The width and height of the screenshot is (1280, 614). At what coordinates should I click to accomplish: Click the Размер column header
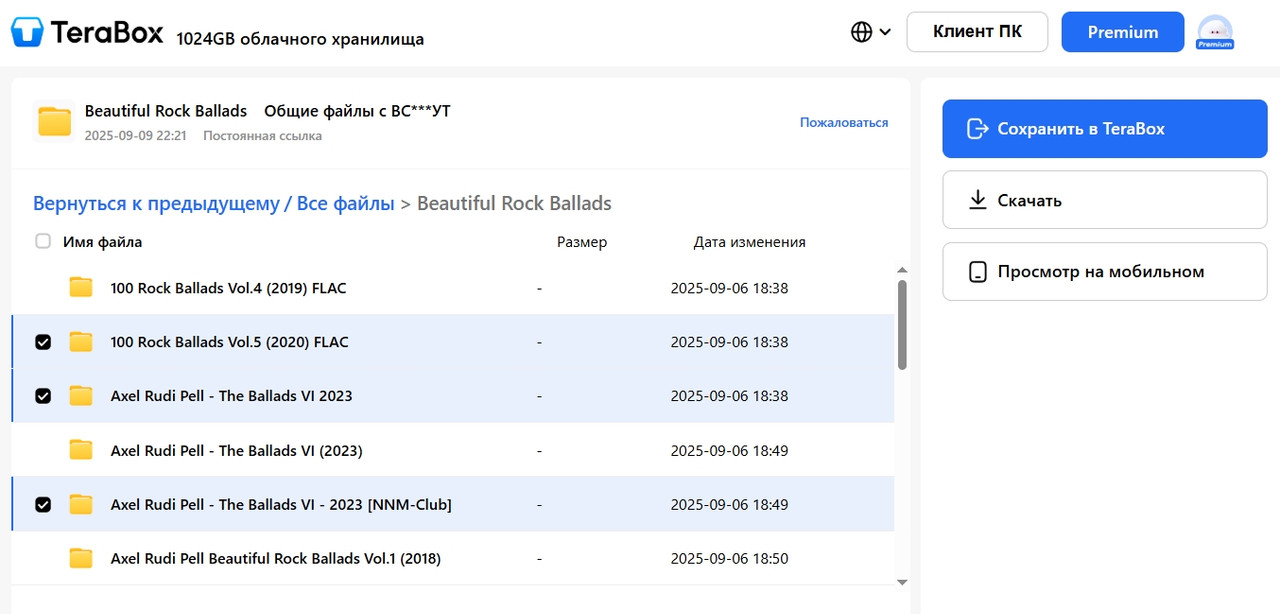(582, 242)
